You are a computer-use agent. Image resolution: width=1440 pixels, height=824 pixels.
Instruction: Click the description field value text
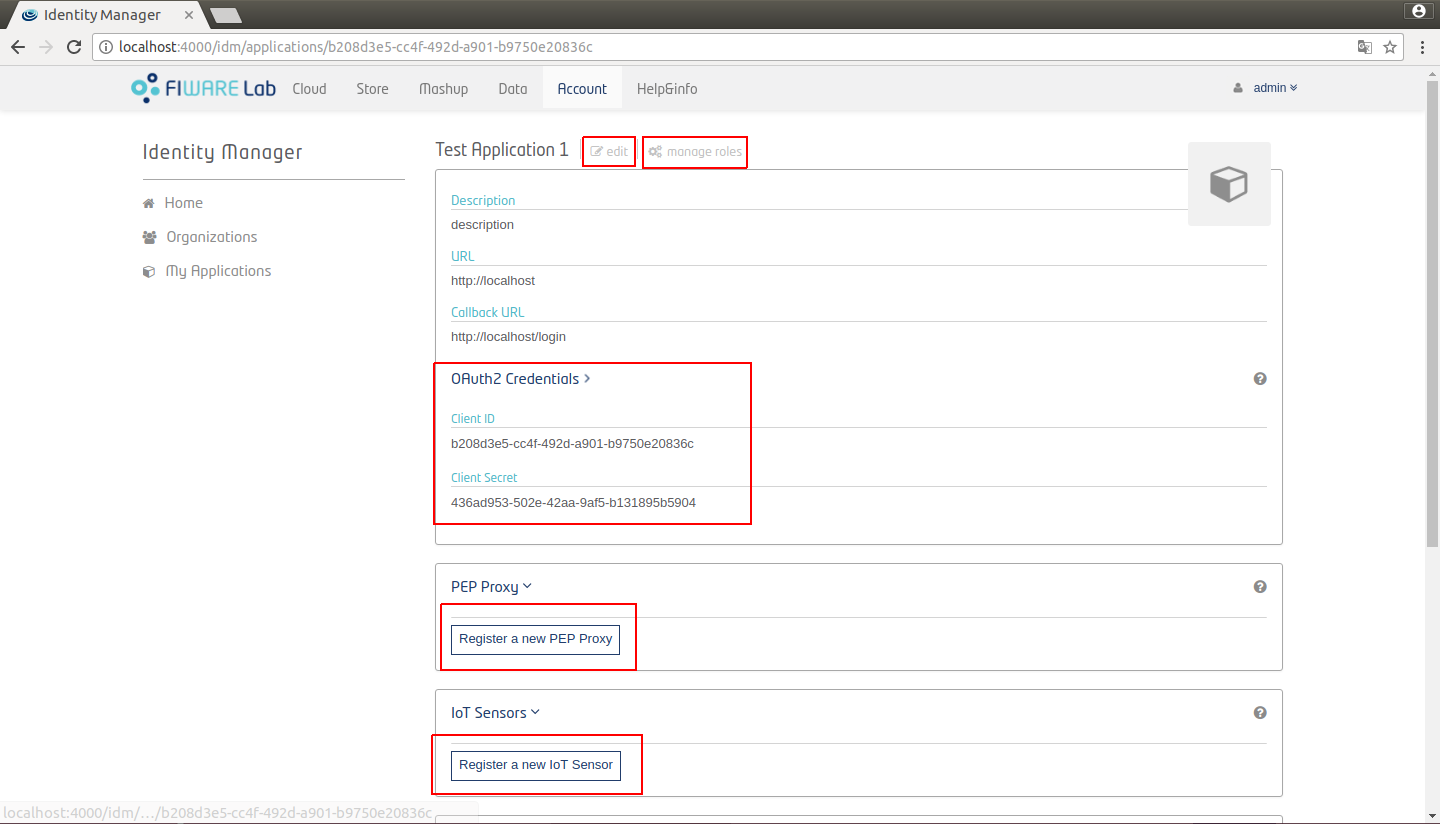pos(482,225)
